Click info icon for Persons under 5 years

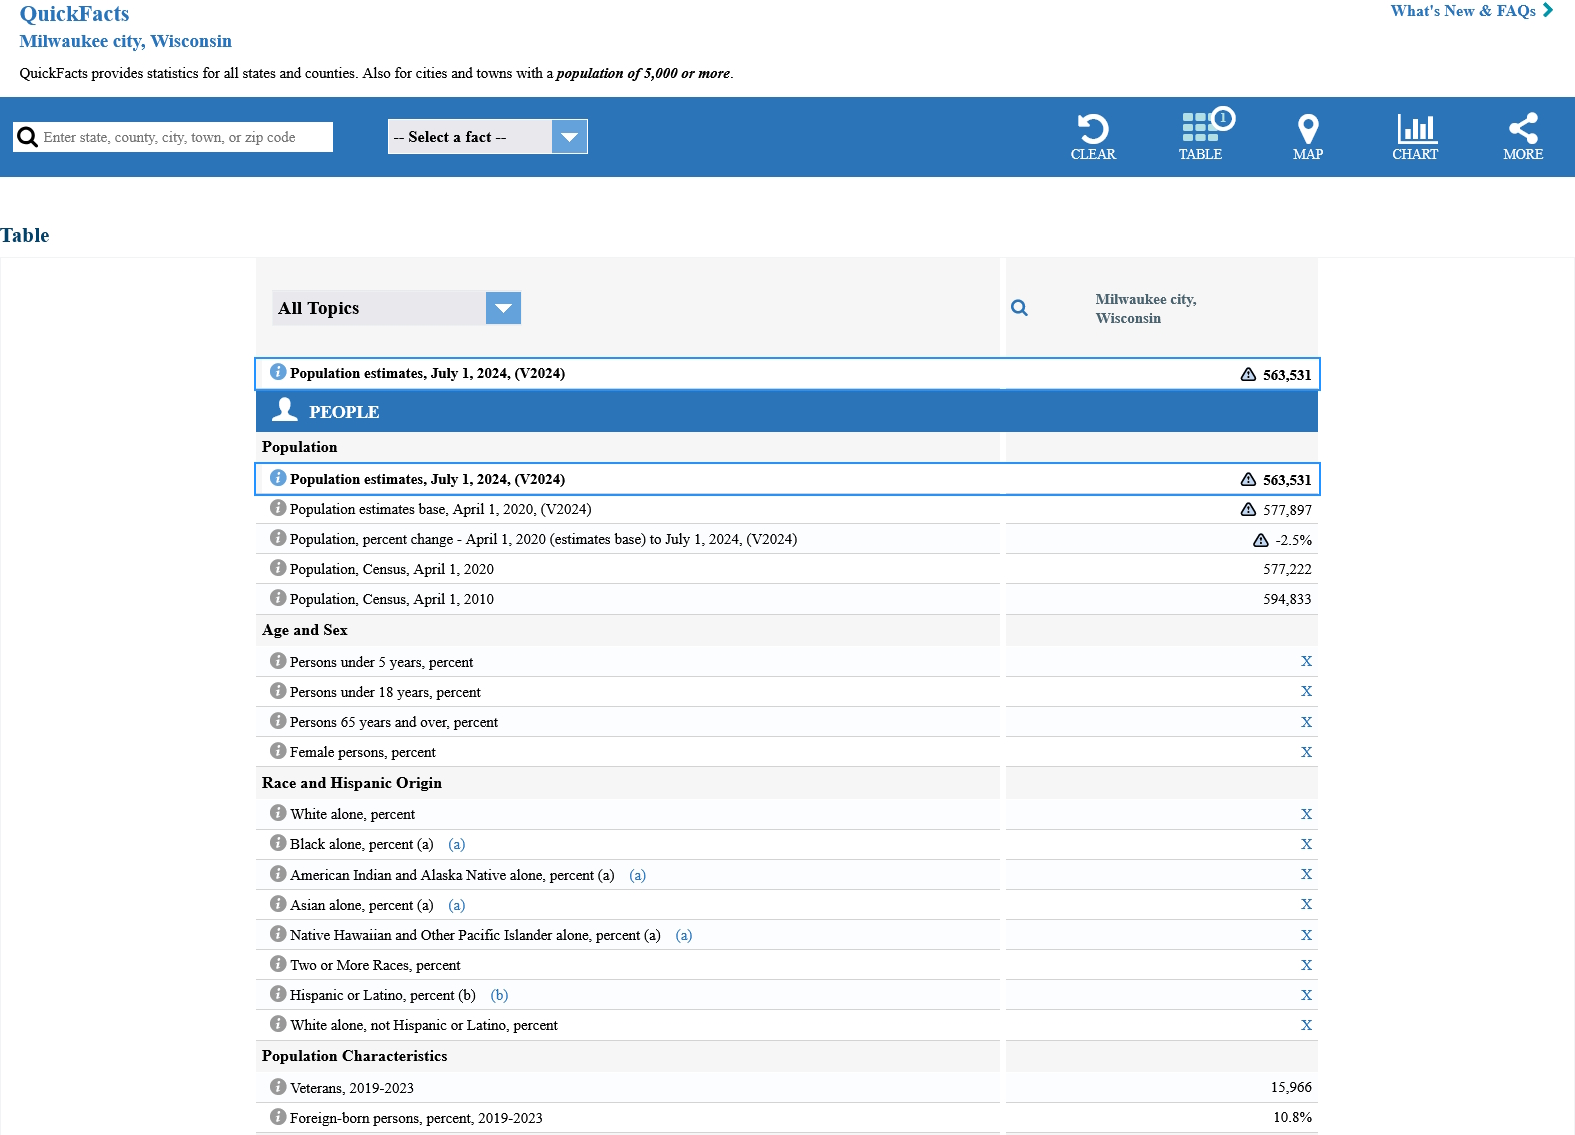(278, 661)
